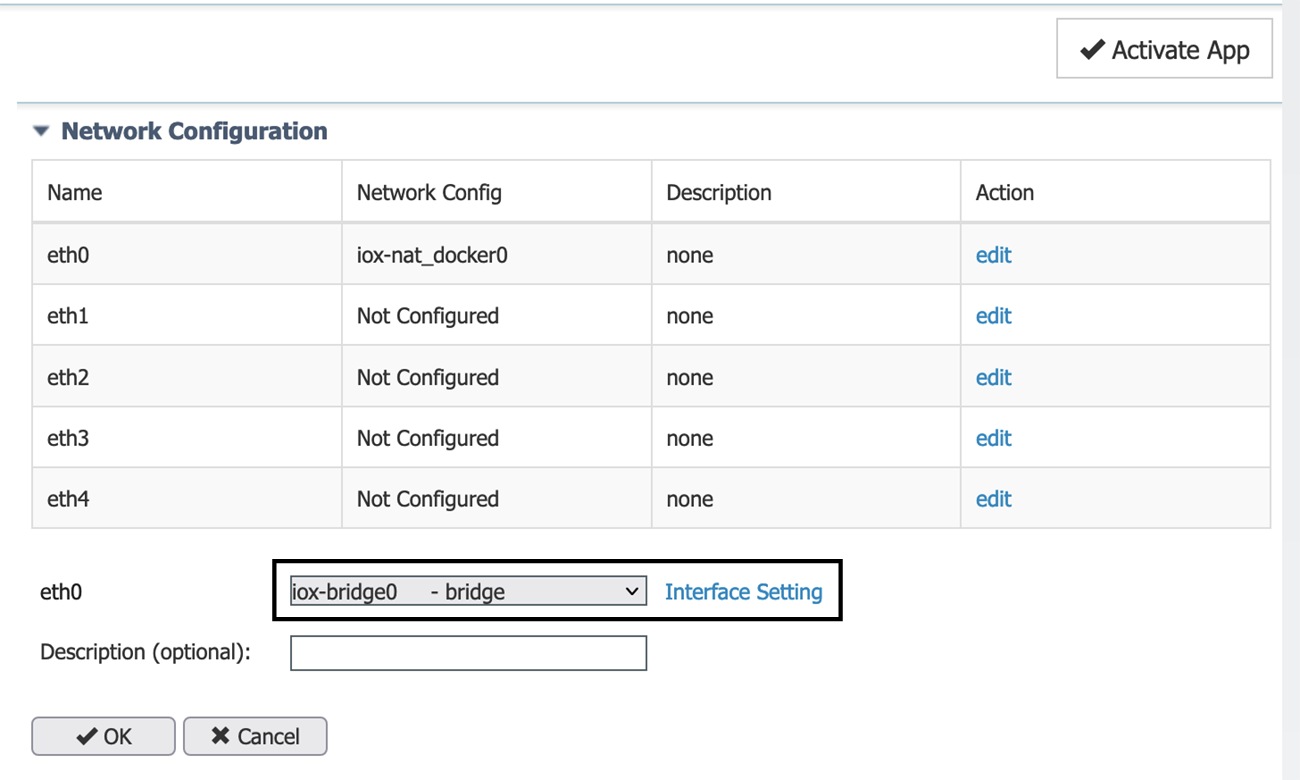Image resolution: width=1300 pixels, height=780 pixels.
Task: Select the iox-nat_docker0 config cell
Action: (x=428, y=255)
